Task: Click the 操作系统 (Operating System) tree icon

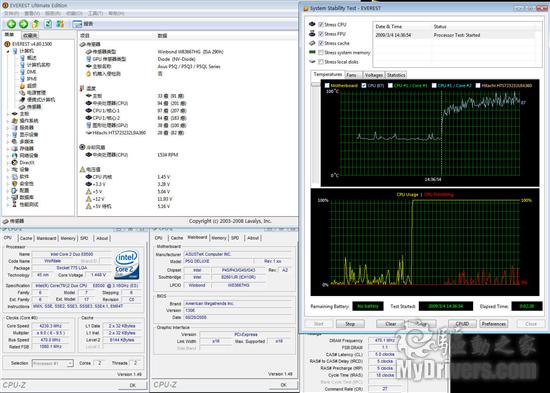Action: pos(14,121)
